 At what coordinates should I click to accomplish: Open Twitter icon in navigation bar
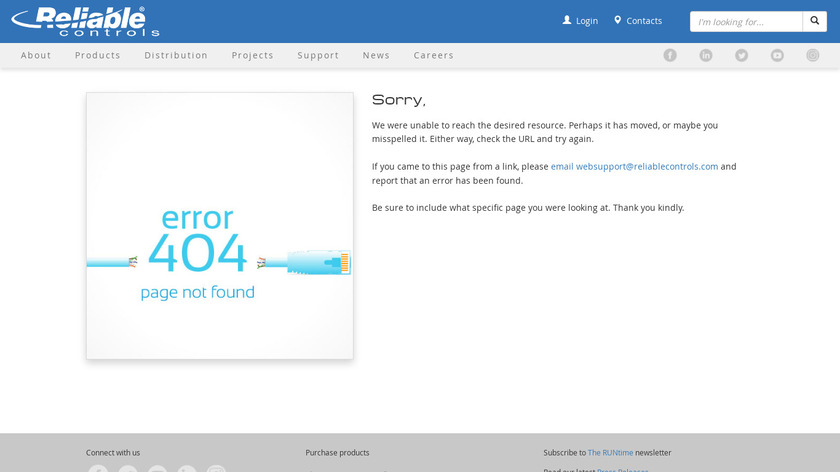click(741, 55)
